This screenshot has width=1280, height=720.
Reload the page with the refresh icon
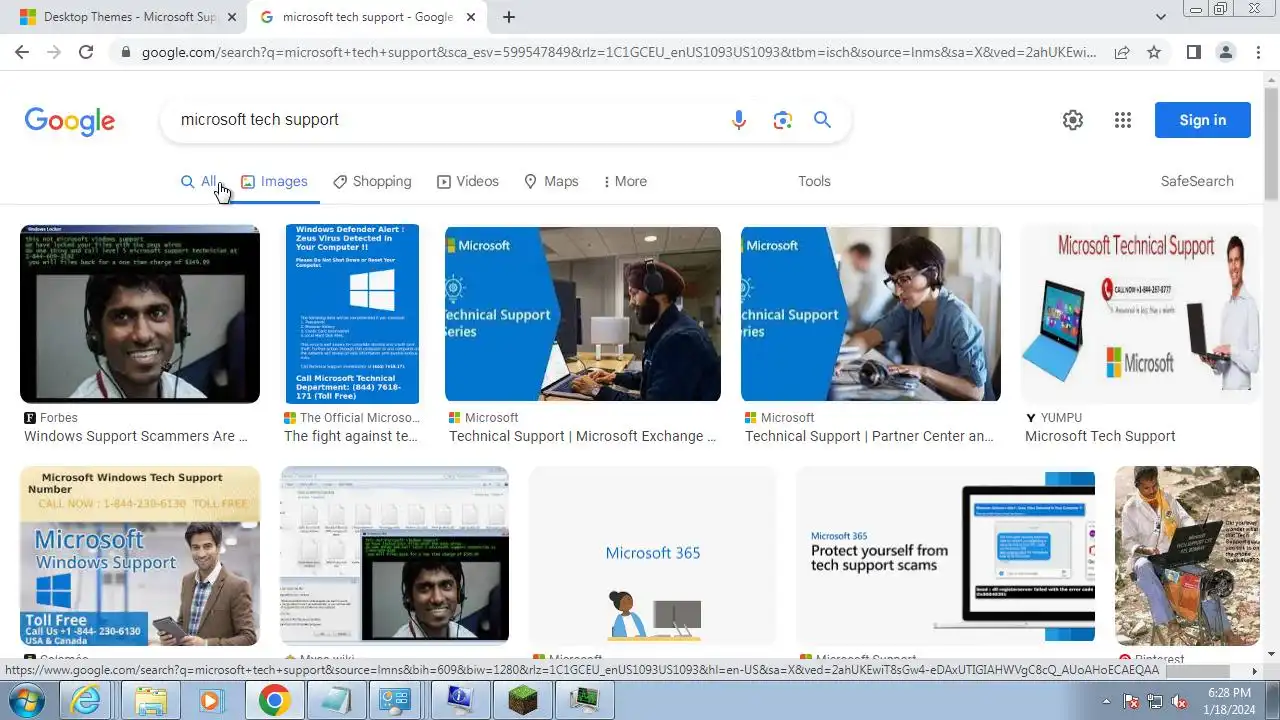pyautogui.click(x=86, y=52)
